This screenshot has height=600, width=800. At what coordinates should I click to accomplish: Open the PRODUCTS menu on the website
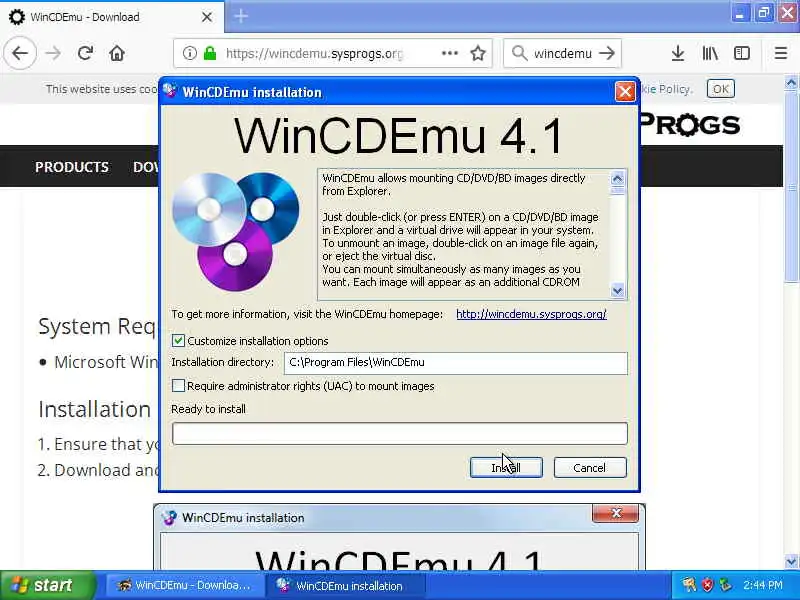click(72, 167)
